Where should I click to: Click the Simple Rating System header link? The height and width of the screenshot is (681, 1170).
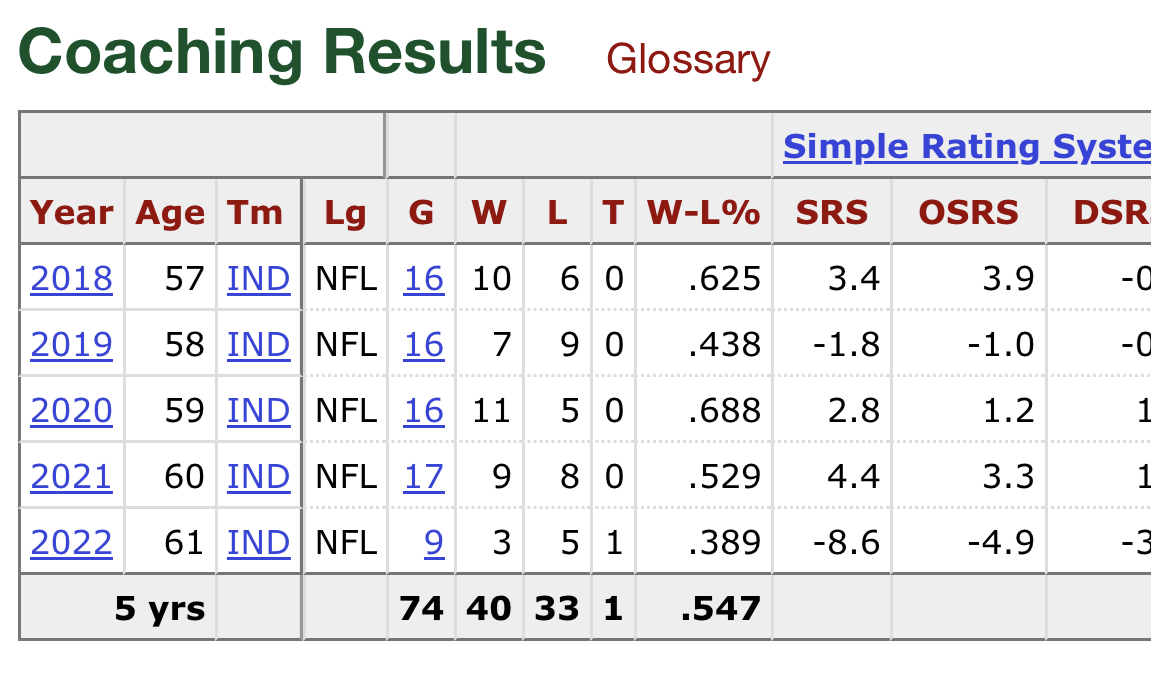pos(966,147)
